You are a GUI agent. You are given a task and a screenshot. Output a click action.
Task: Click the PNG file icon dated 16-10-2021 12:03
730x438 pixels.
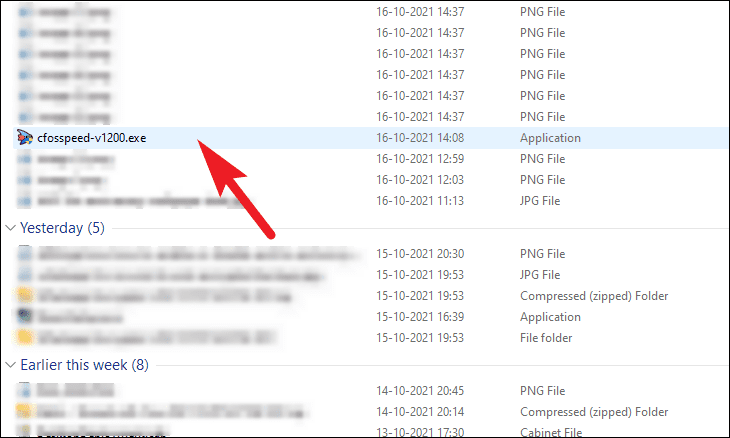click(x=25, y=180)
